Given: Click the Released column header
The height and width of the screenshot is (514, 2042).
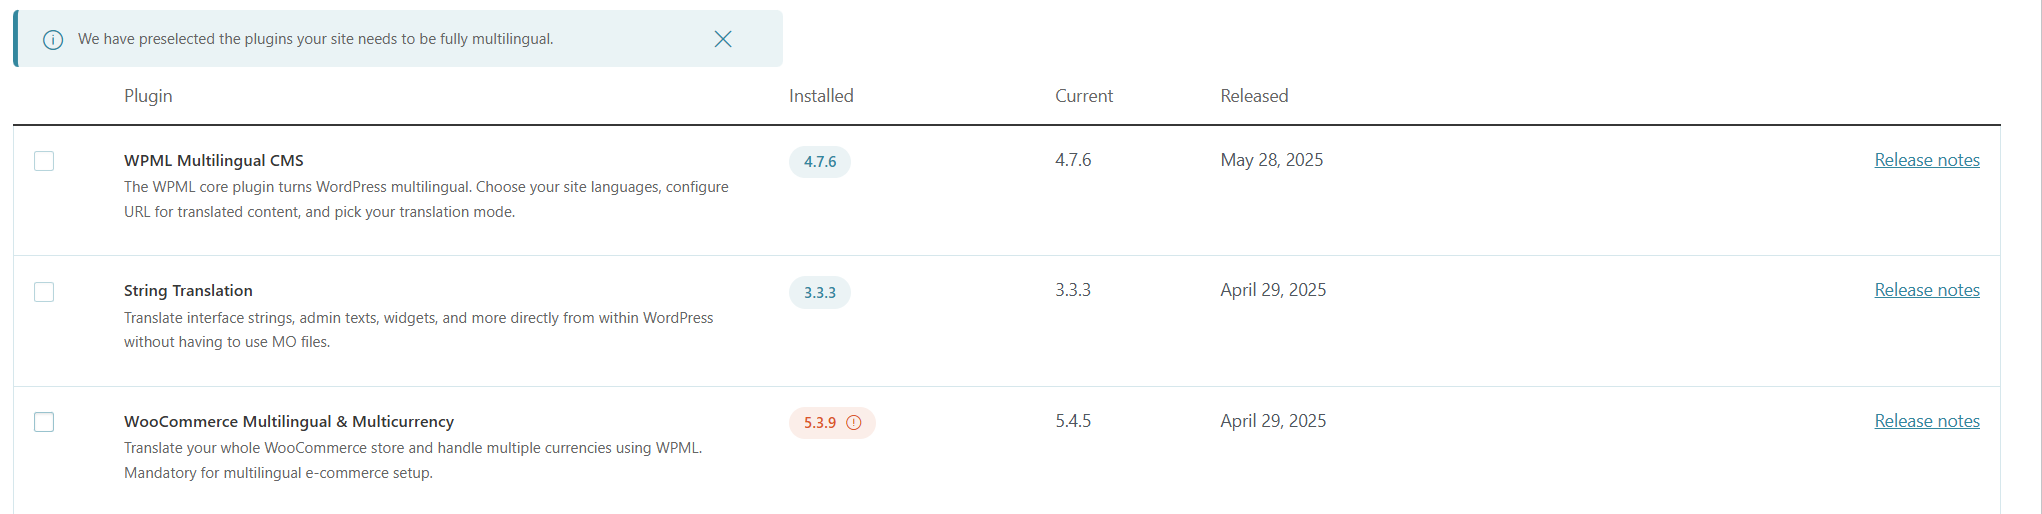Looking at the screenshot, I should [x=1254, y=96].
